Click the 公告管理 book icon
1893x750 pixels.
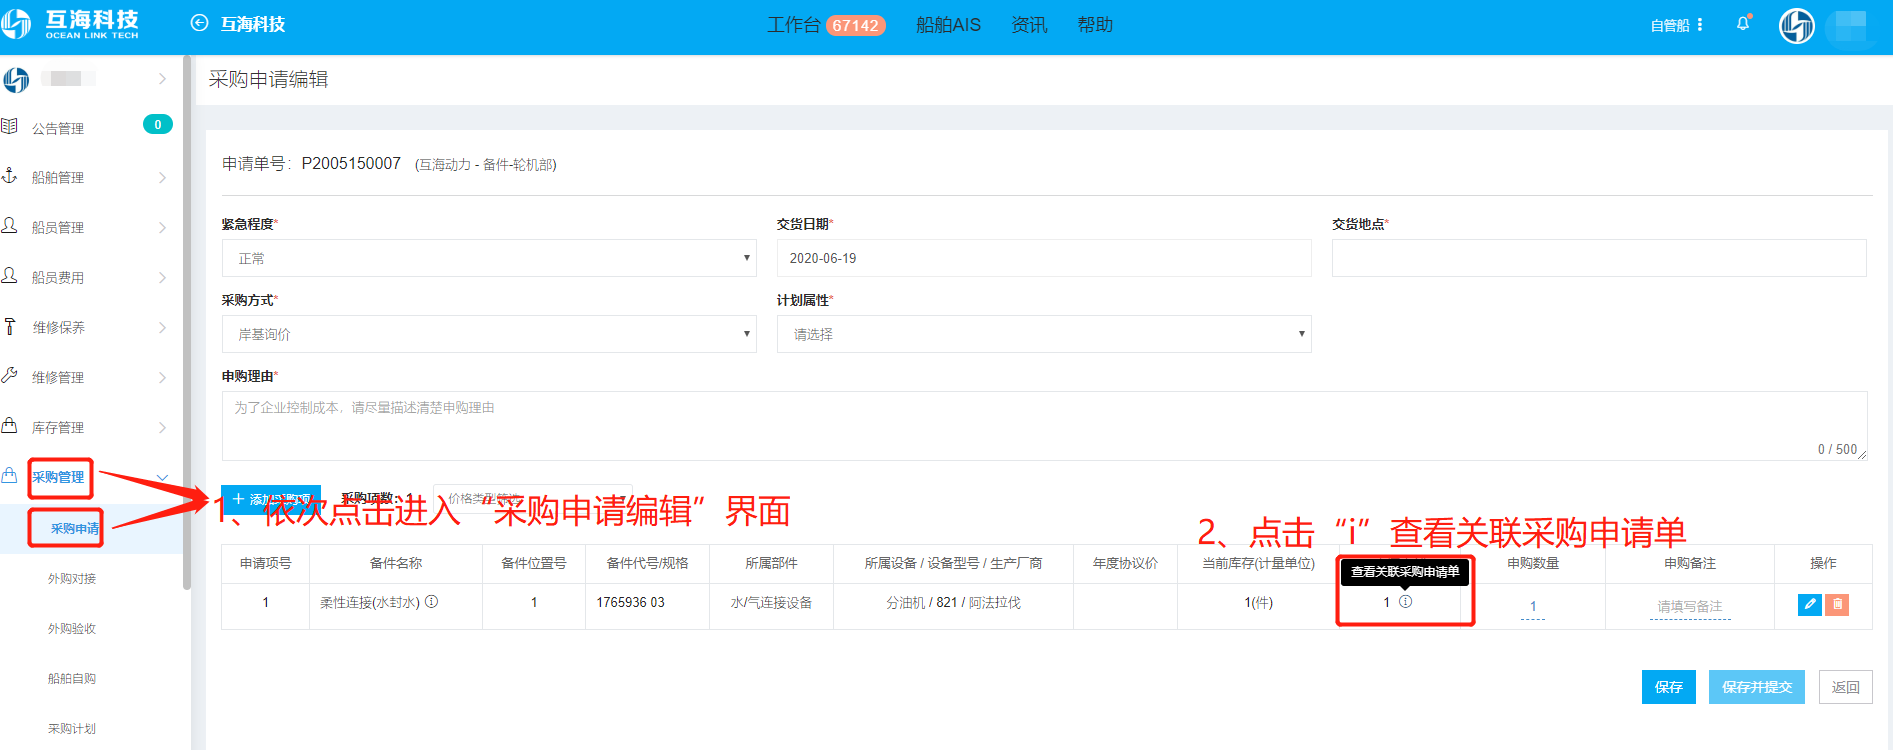[10, 127]
